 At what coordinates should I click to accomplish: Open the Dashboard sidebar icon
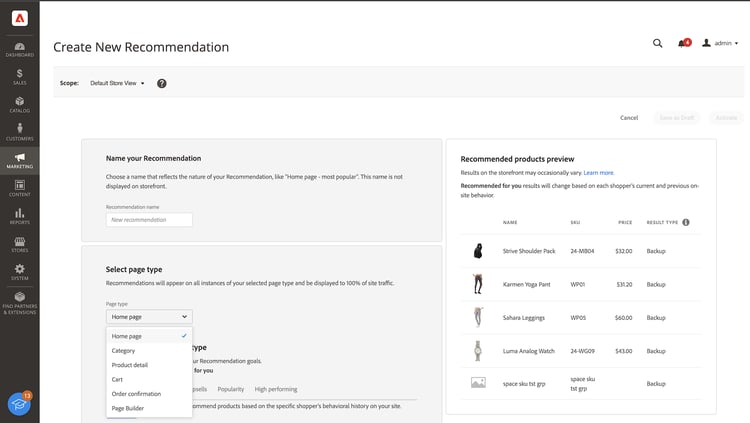(x=20, y=47)
